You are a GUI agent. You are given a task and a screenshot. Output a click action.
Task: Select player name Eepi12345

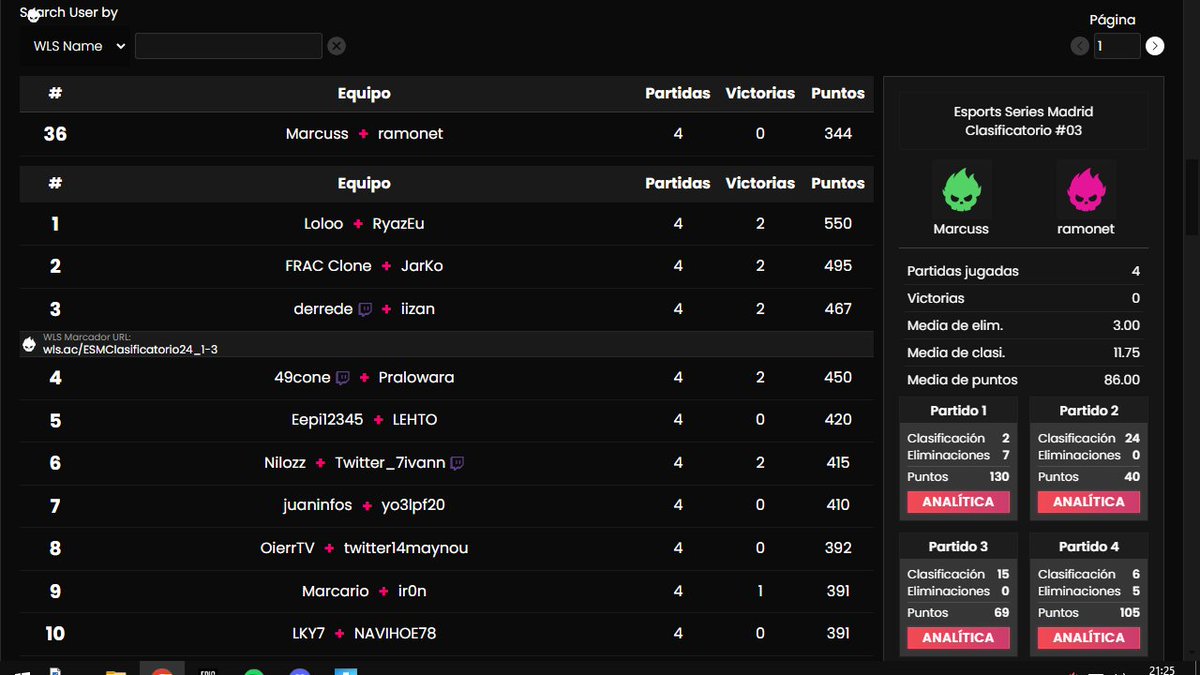point(327,420)
